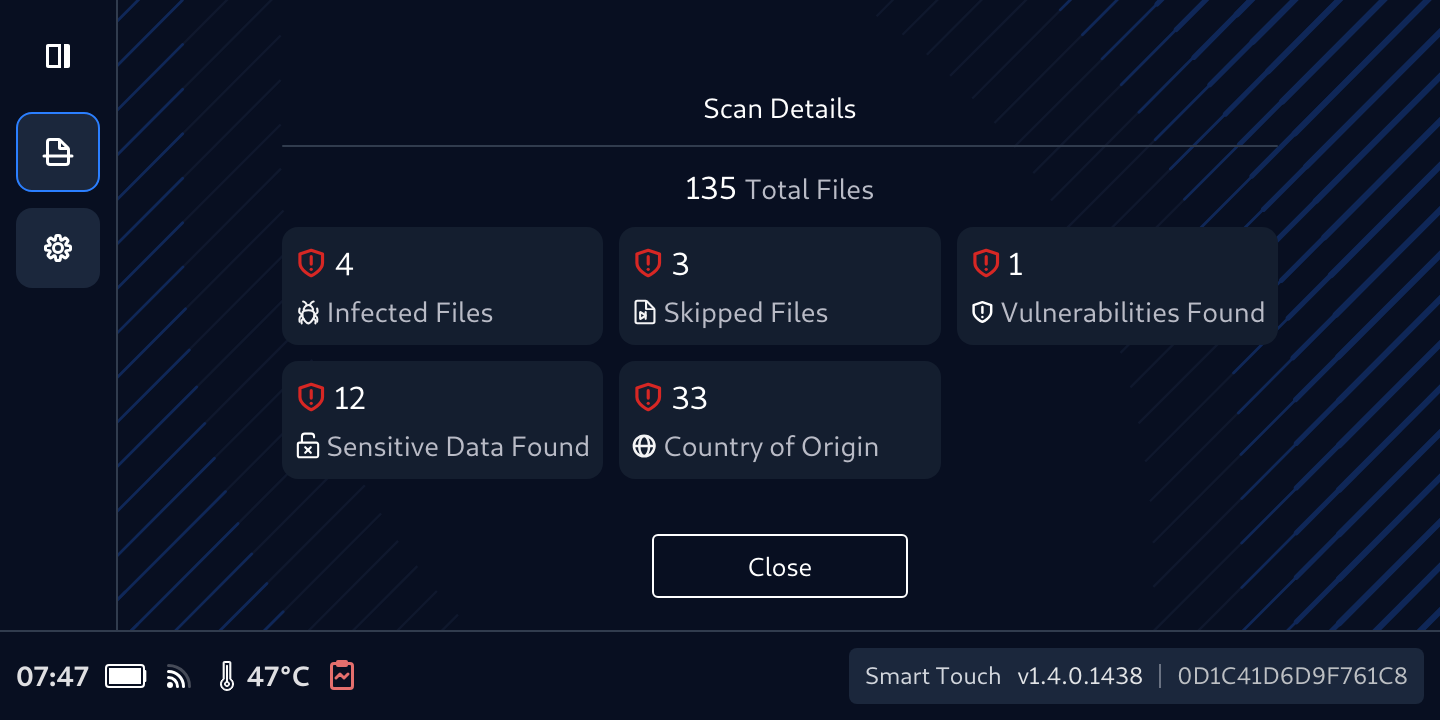The width and height of the screenshot is (1440, 720).
Task: Toggle the sidebar panel icon
Action: [x=58, y=56]
